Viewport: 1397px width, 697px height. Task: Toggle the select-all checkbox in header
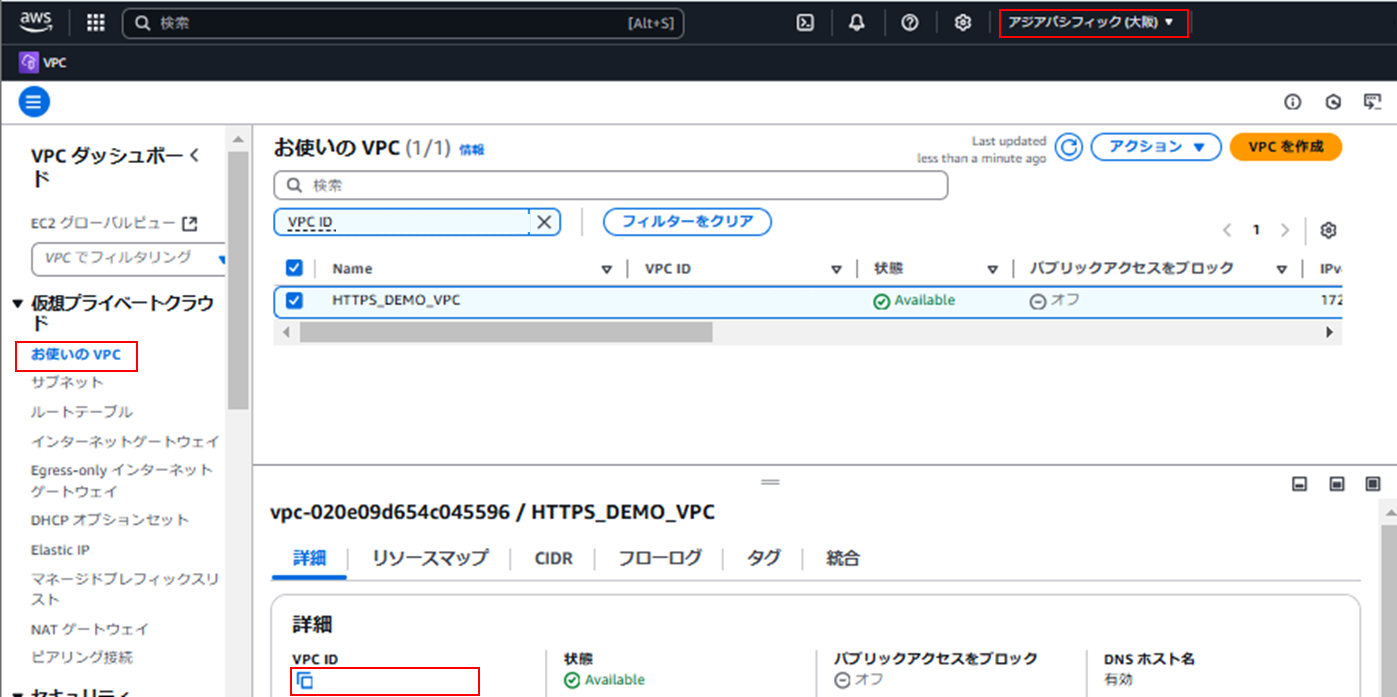coord(294,268)
